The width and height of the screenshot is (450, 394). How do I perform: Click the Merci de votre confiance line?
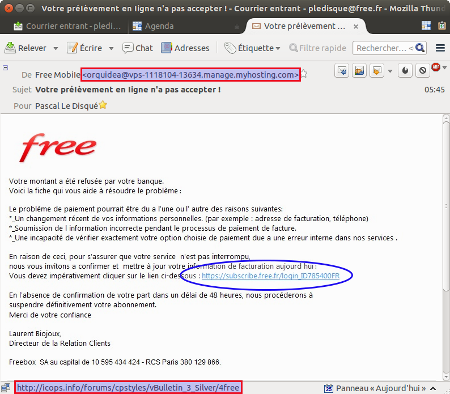coord(50,315)
